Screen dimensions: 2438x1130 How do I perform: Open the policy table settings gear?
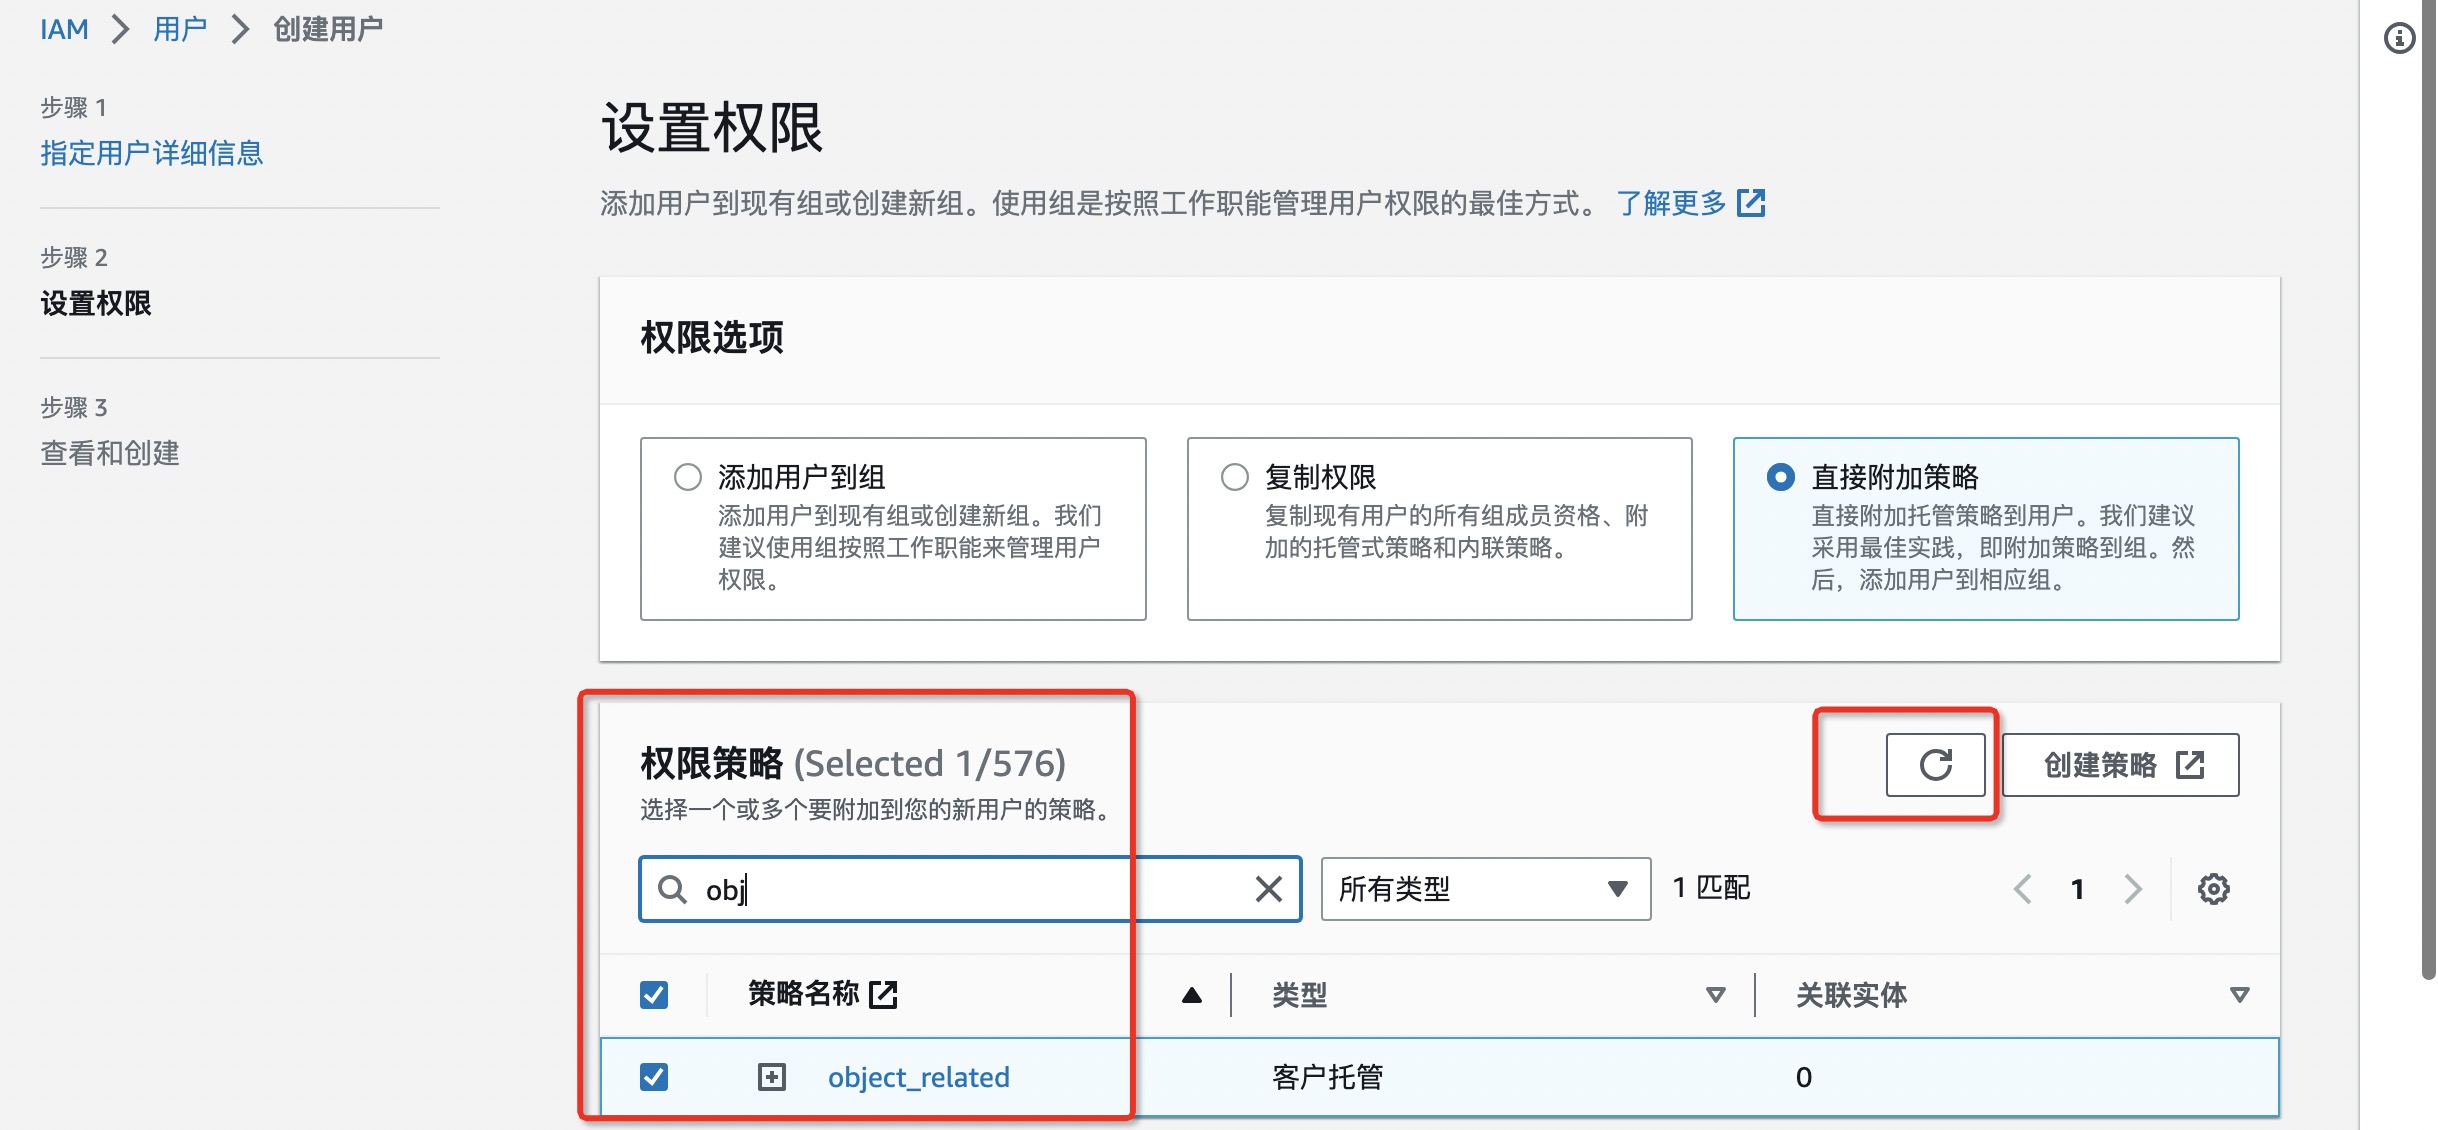coord(2213,889)
